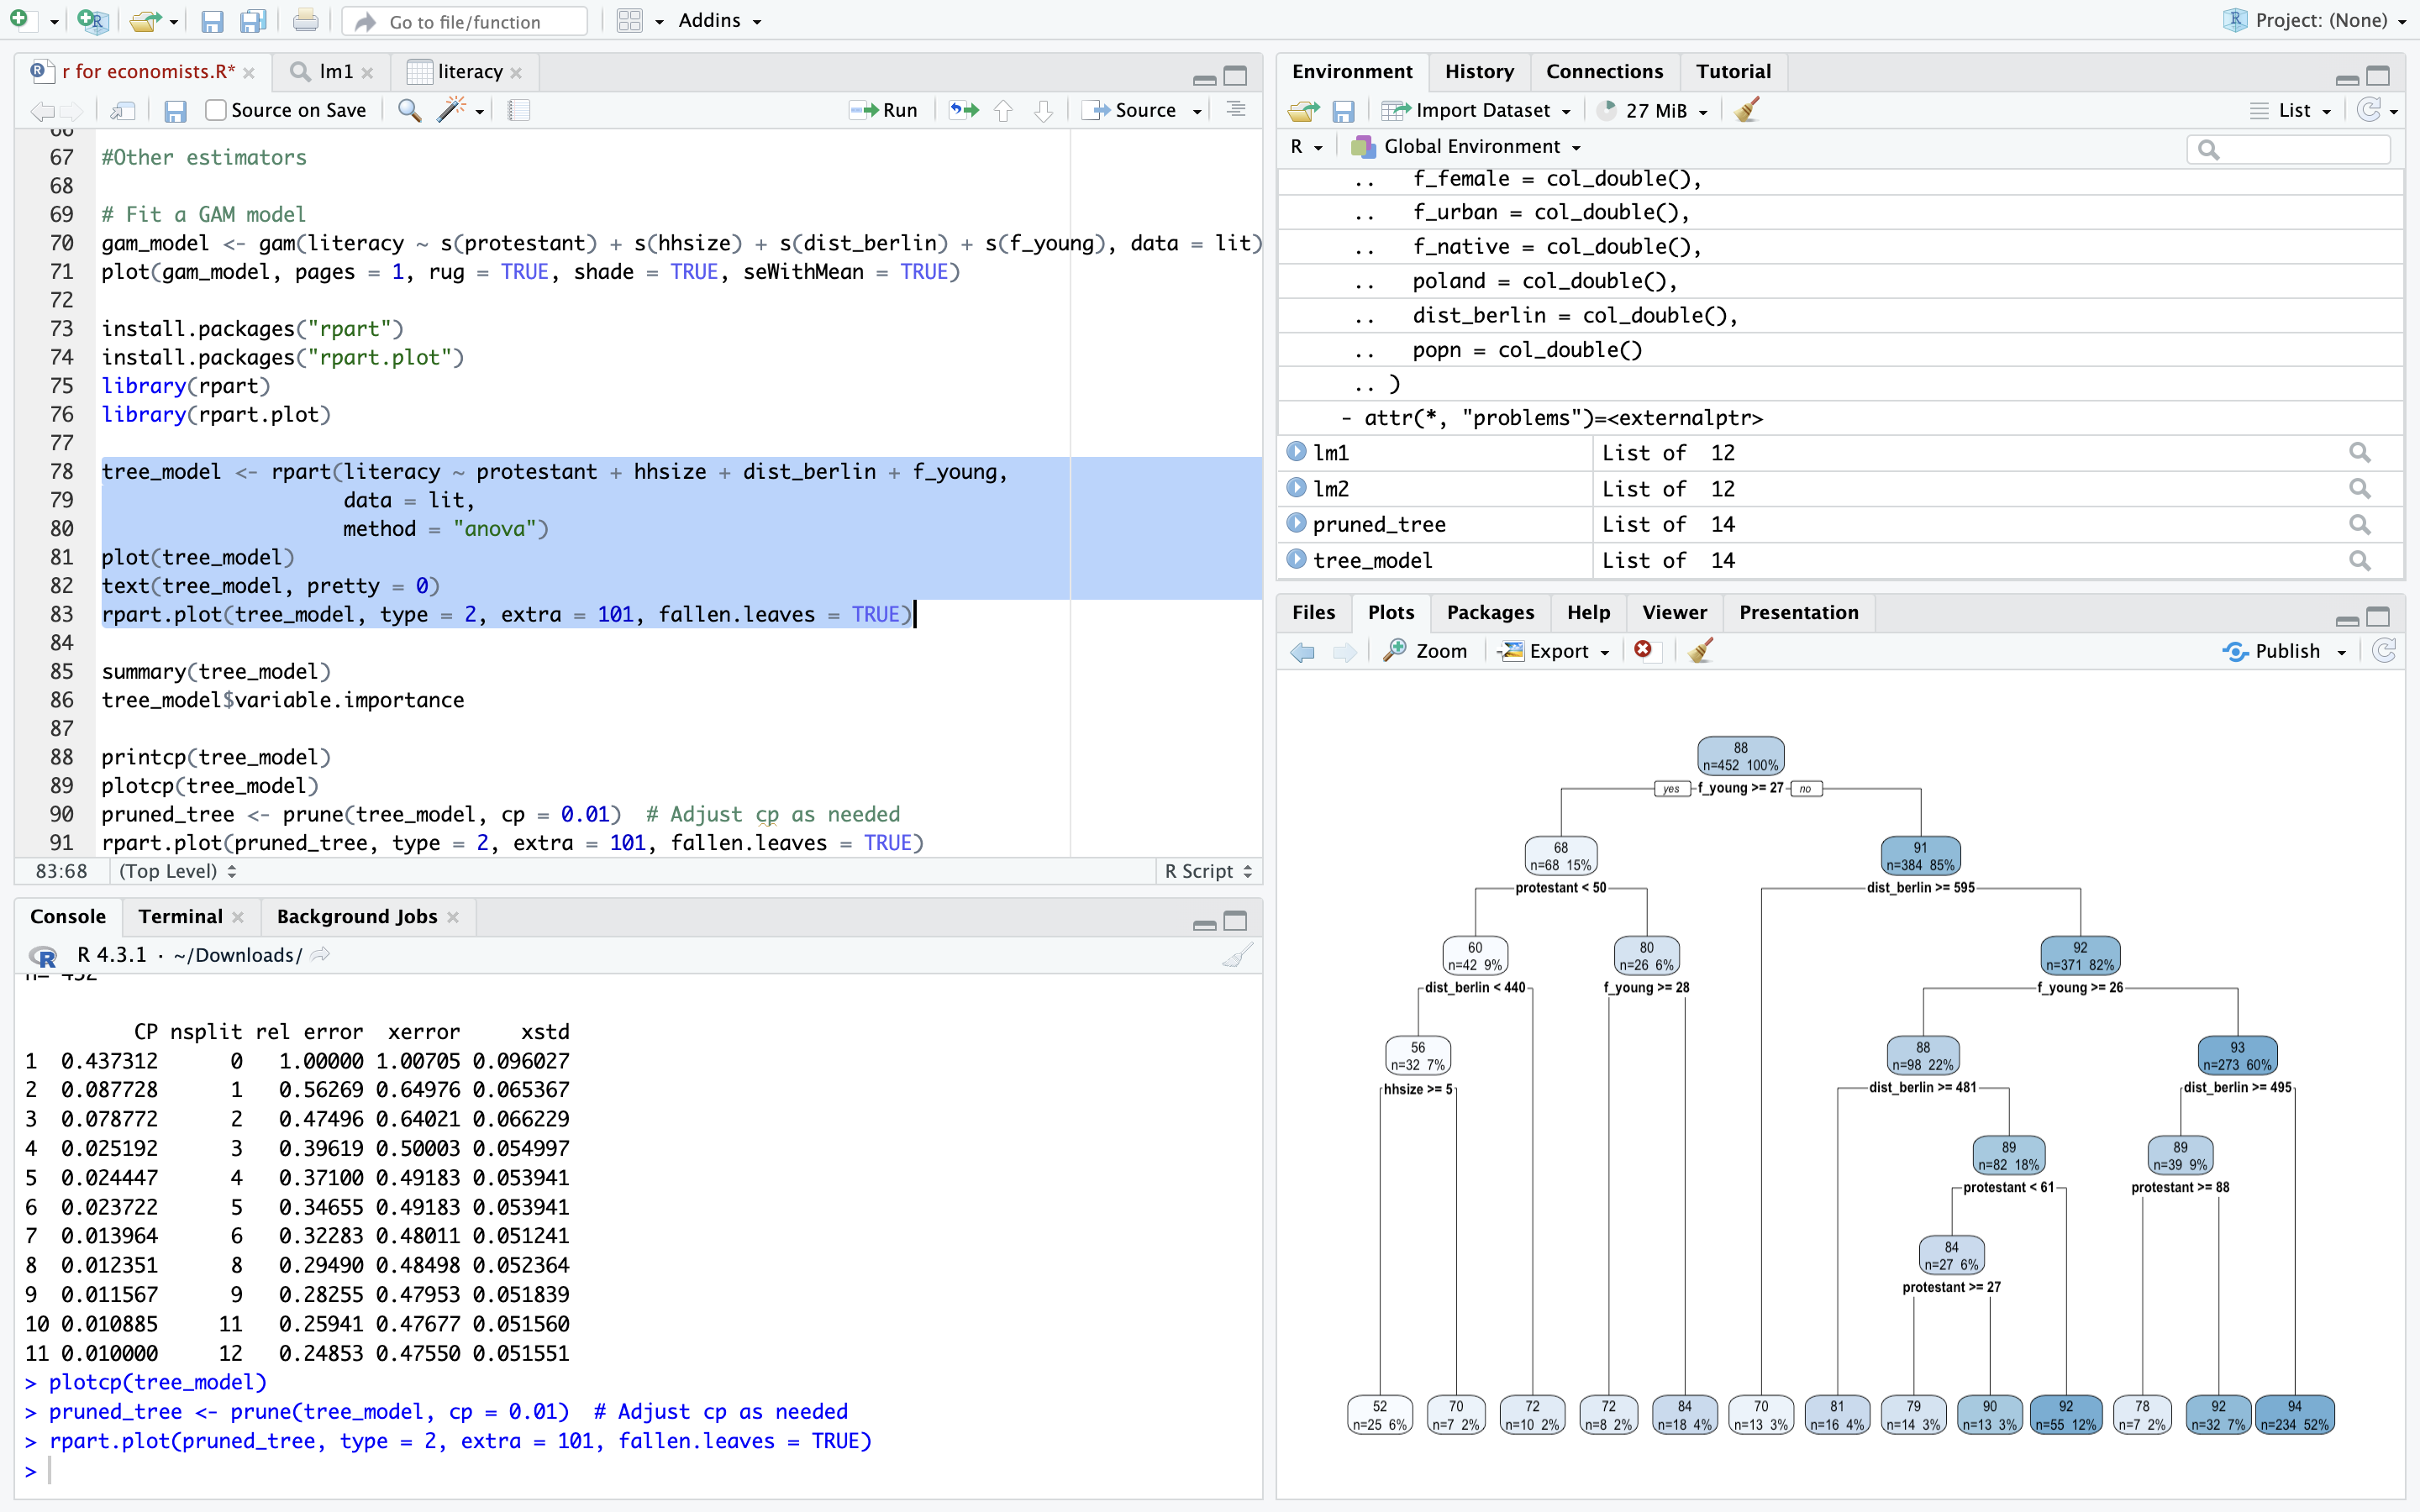Save the current script with the editor's disk icon
This screenshot has width=2420, height=1512.
pos(175,110)
